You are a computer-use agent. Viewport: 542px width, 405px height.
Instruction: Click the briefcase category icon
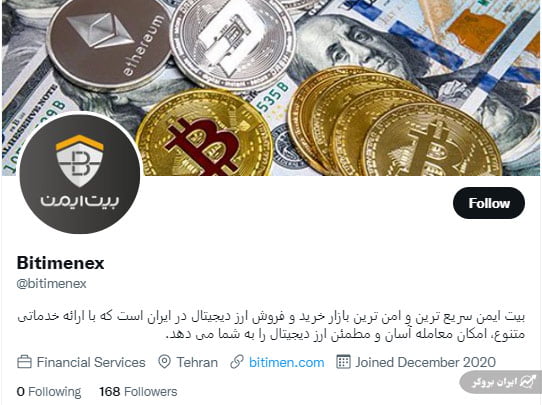coord(24,362)
